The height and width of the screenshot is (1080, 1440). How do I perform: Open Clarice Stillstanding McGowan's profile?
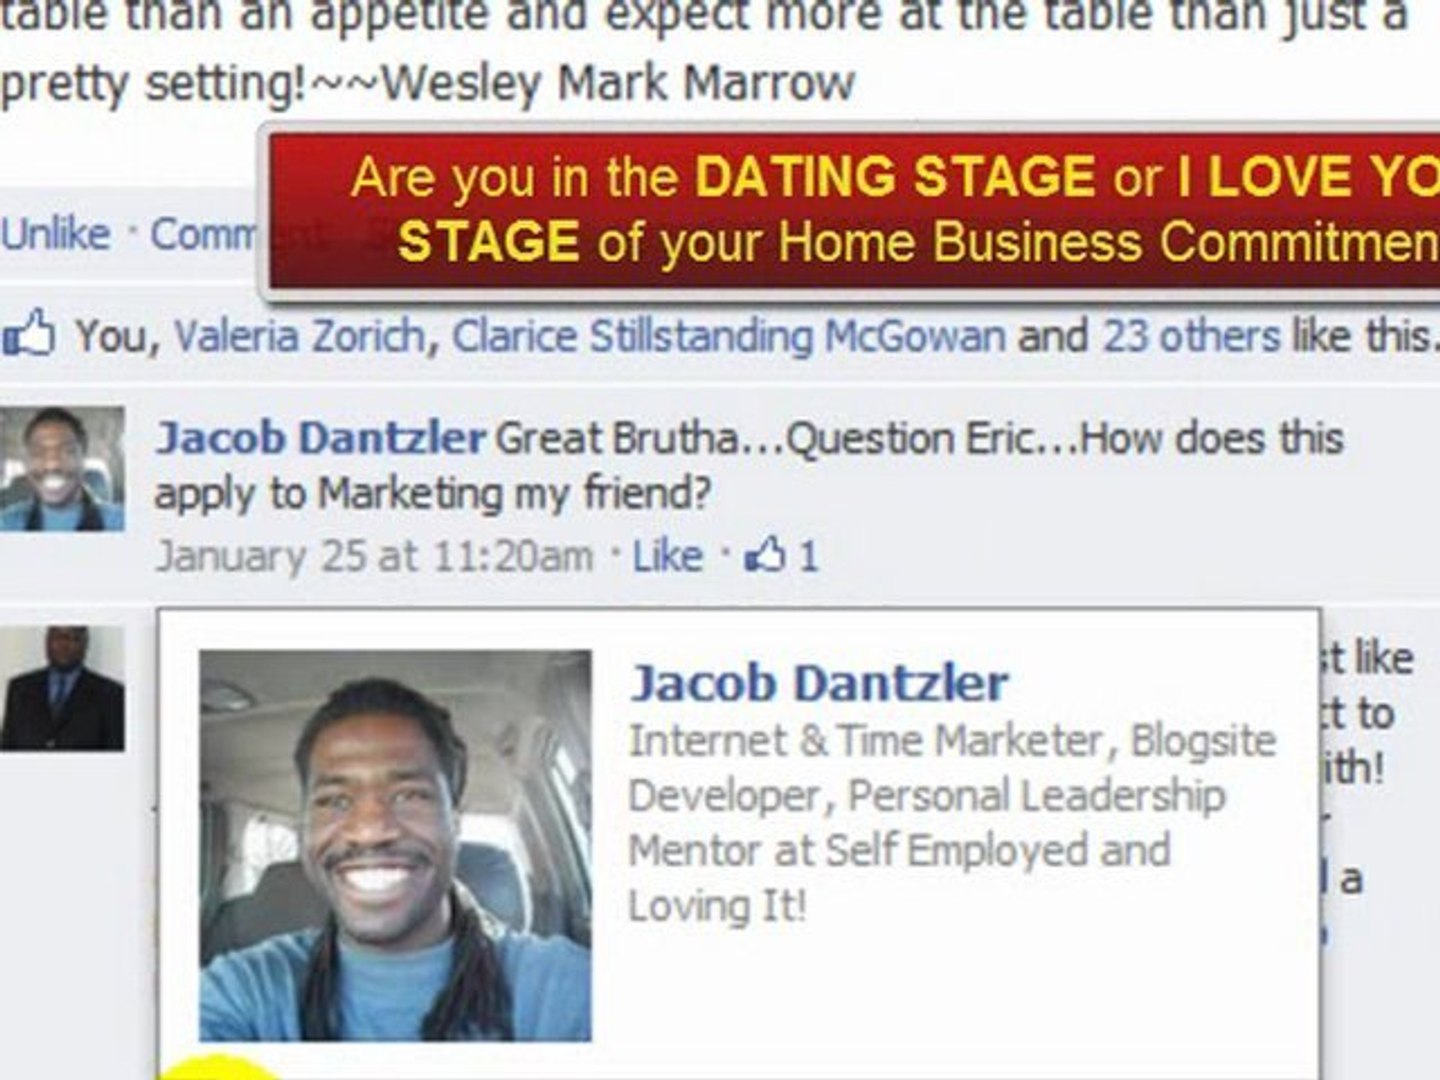(729, 336)
